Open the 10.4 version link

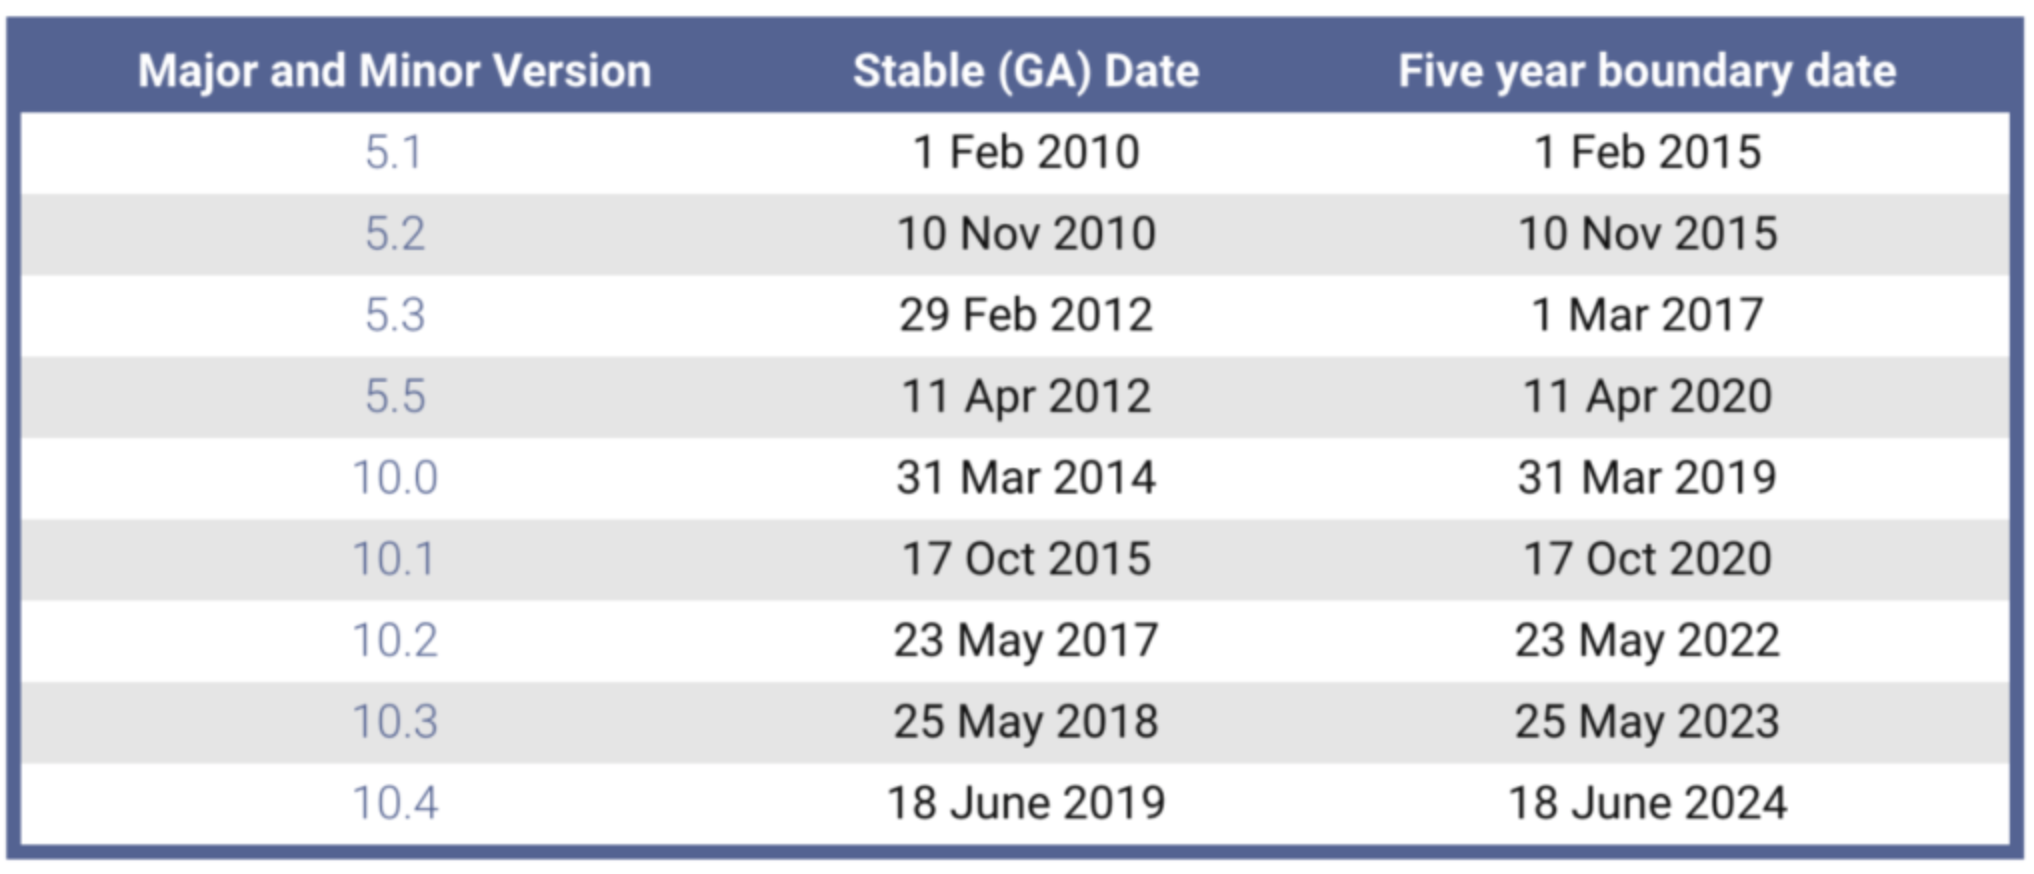(x=395, y=803)
